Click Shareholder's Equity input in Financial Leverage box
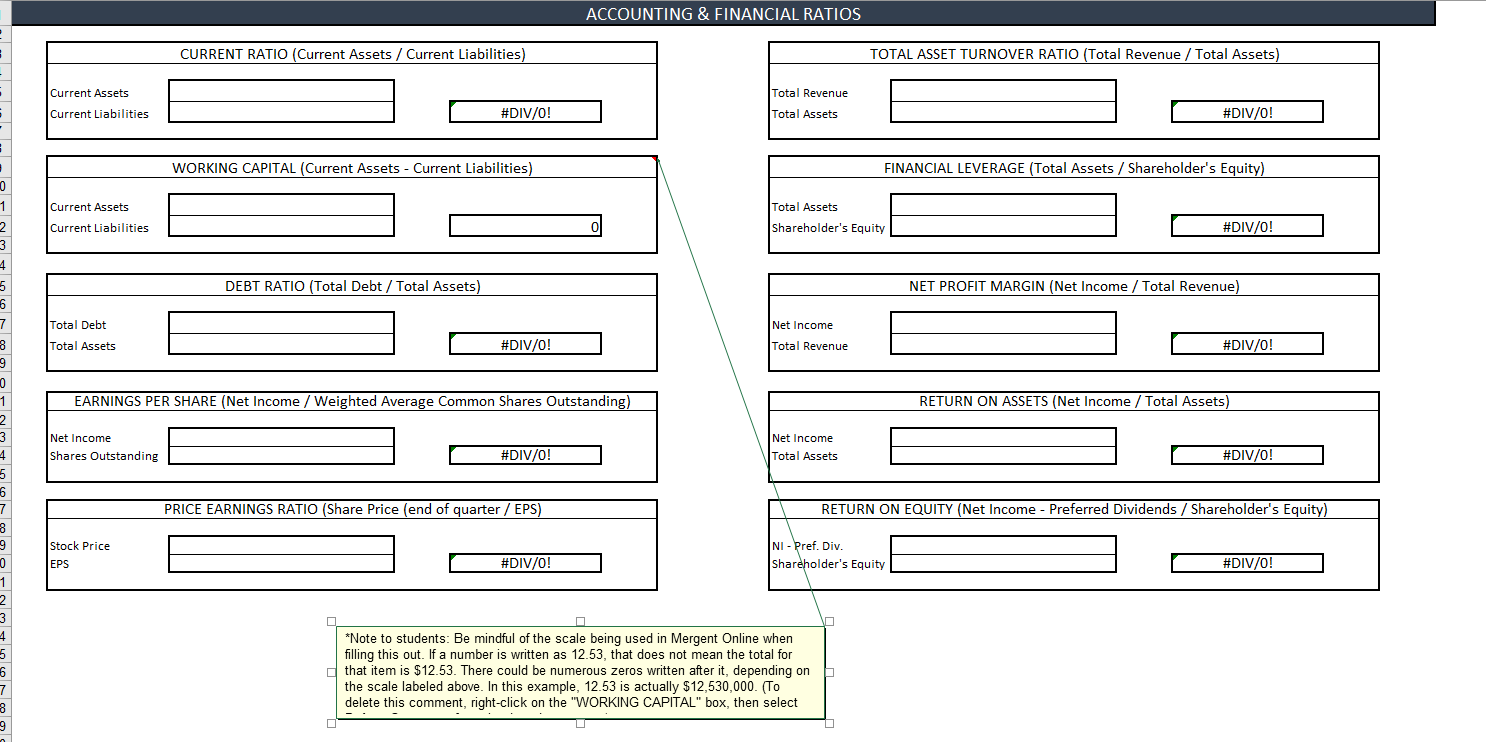The image size is (1486, 742). tap(1003, 226)
